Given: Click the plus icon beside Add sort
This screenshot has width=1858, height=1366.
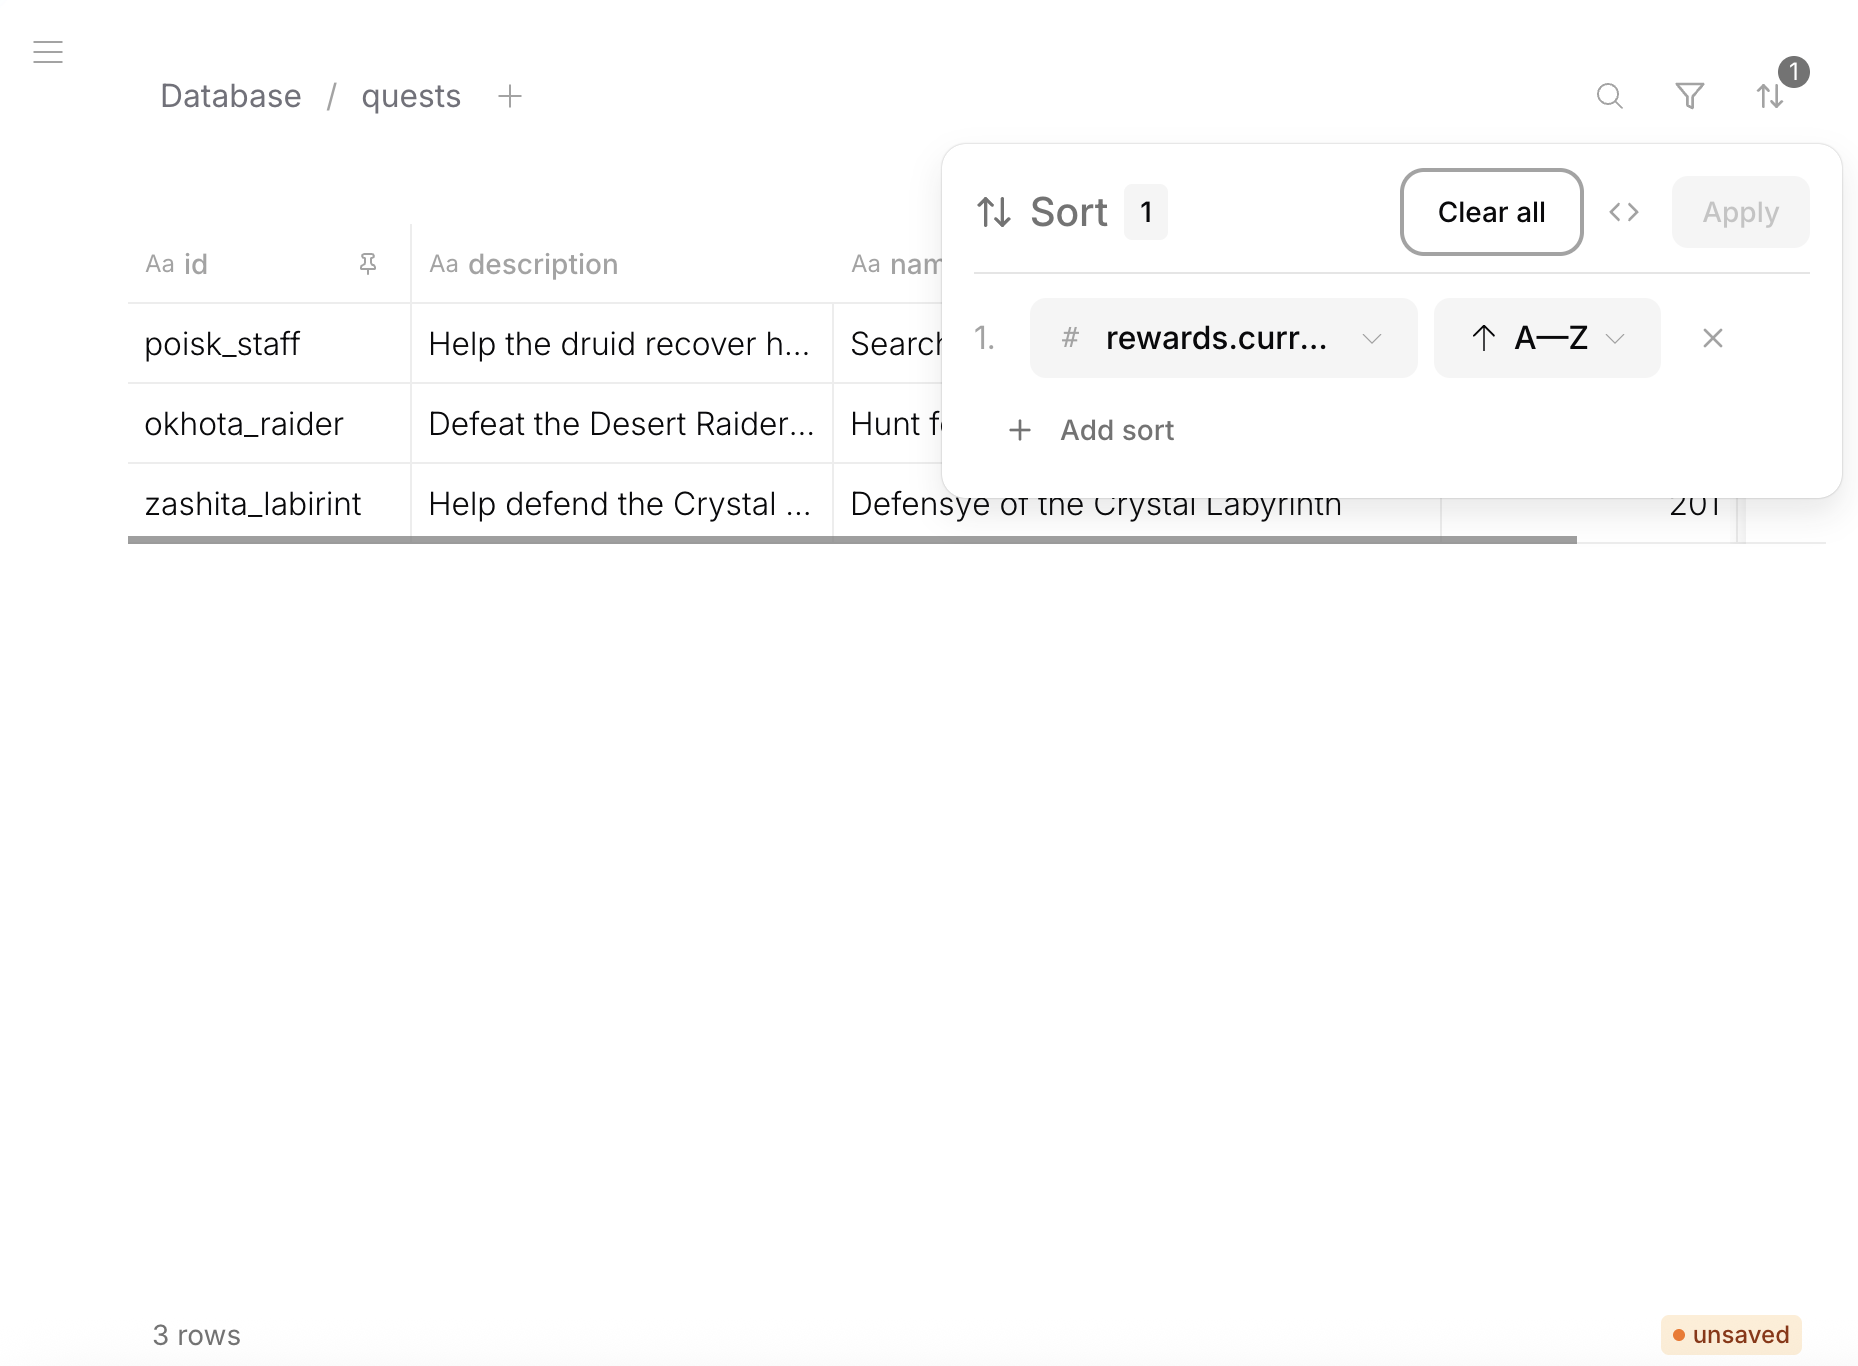Looking at the screenshot, I should click(x=1019, y=430).
